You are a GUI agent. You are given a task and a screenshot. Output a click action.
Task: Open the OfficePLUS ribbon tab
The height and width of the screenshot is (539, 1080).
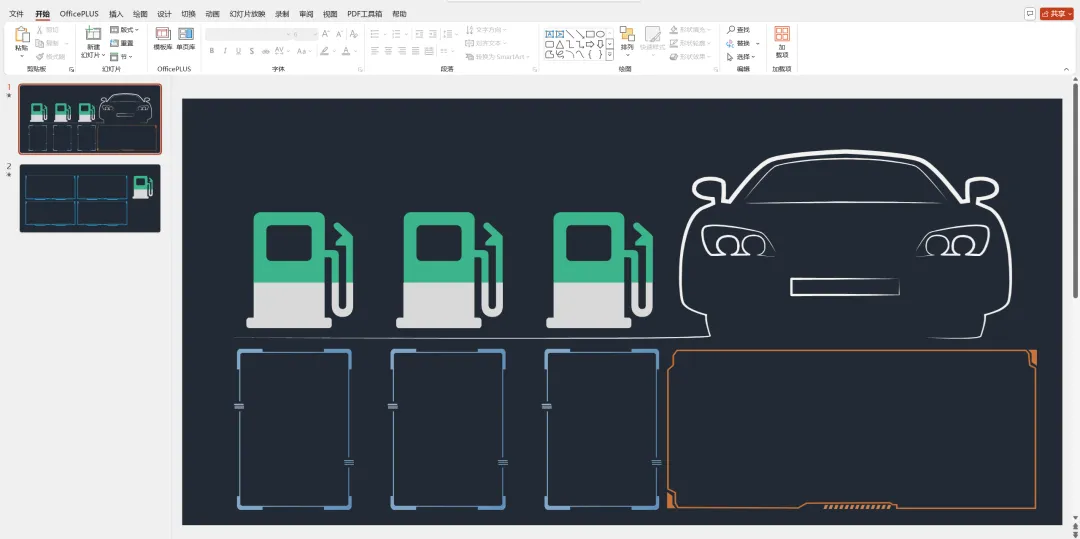79,14
